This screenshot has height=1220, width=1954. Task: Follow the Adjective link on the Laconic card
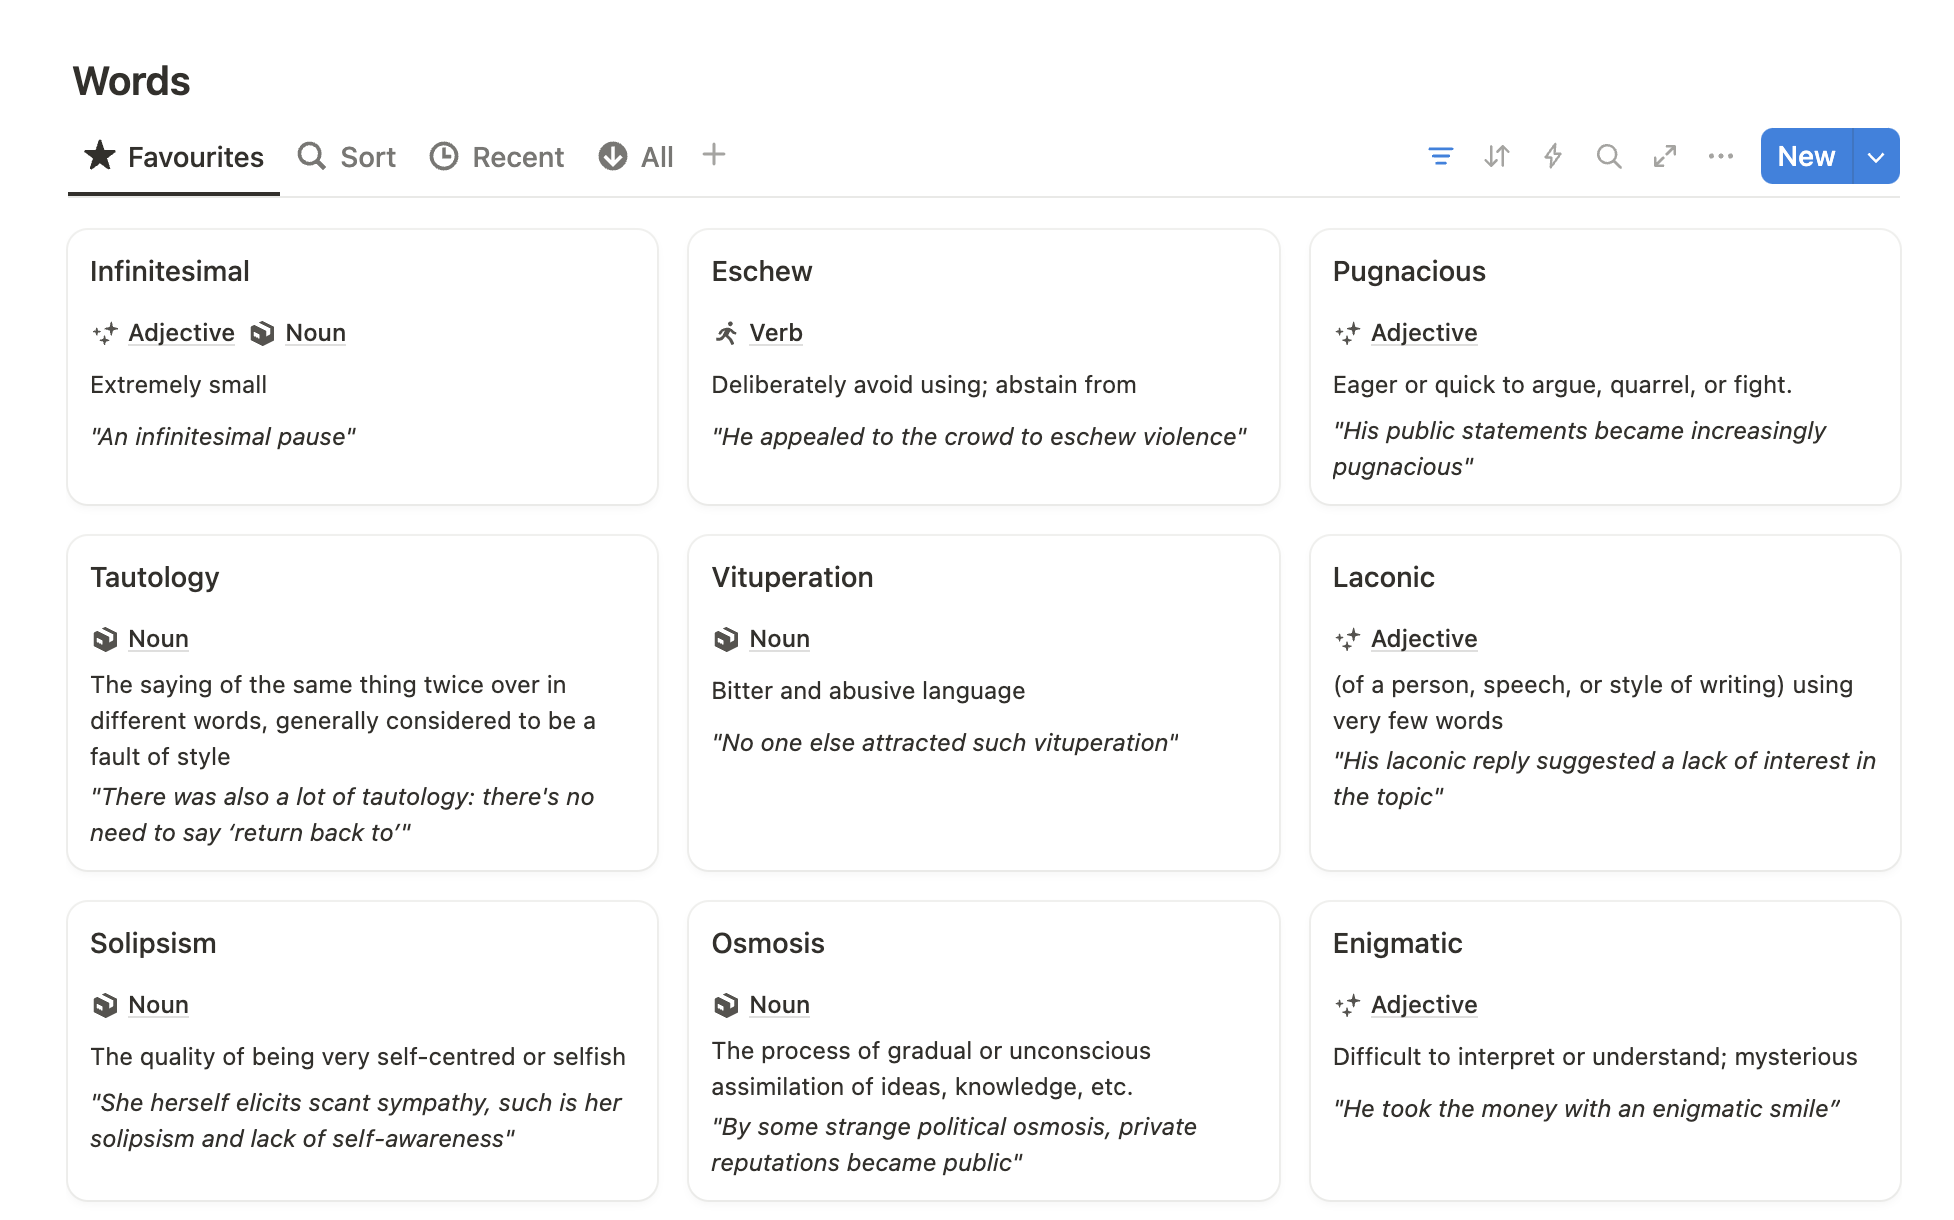click(x=1423, y=639)
